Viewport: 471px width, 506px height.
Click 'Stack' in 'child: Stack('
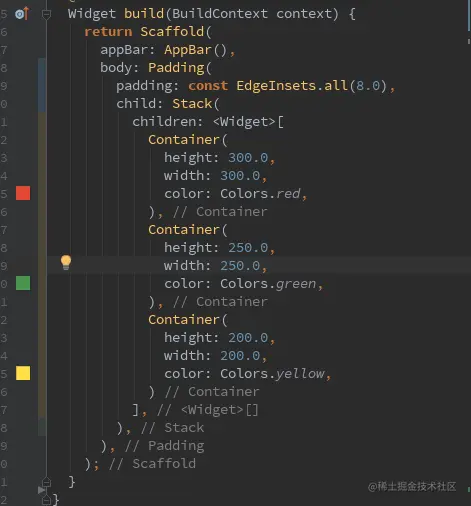pyautogui.click(x=192, y=104)
